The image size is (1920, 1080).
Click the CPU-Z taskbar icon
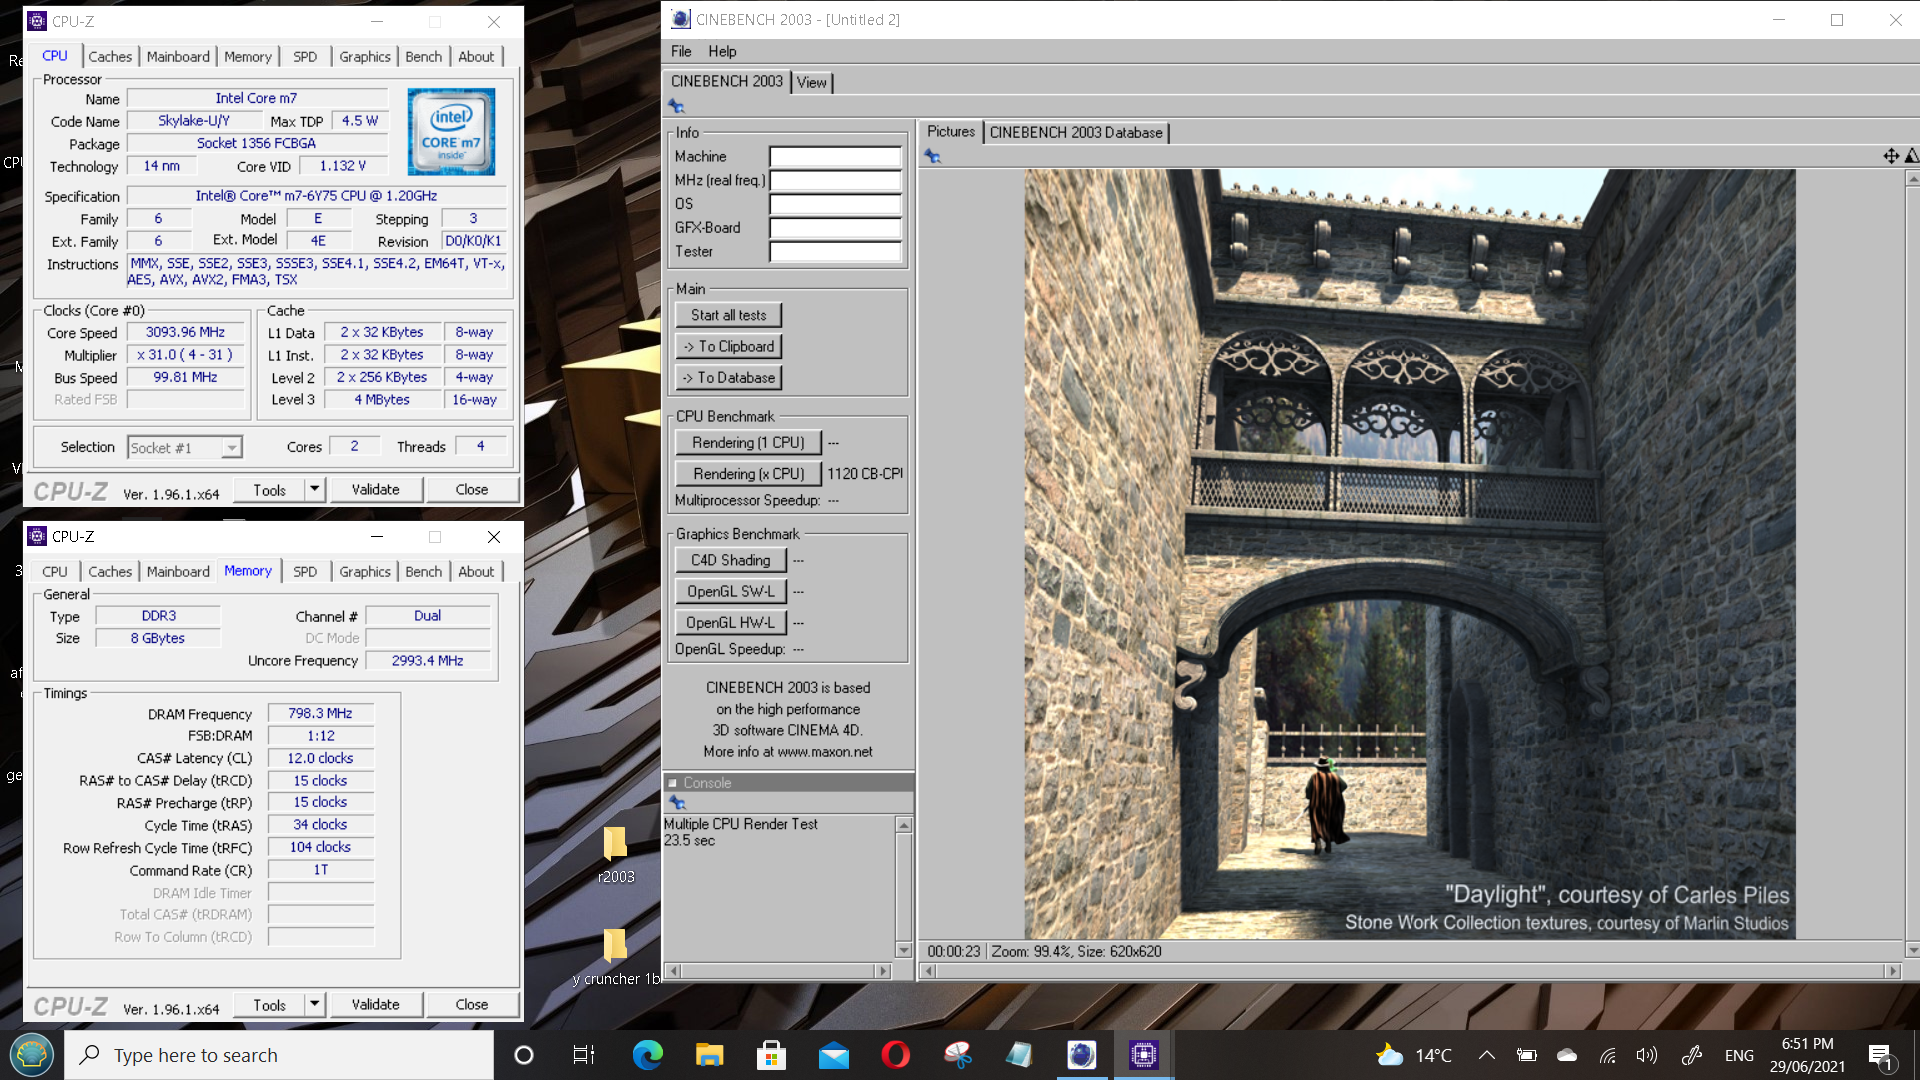tap(1143, 1055)
